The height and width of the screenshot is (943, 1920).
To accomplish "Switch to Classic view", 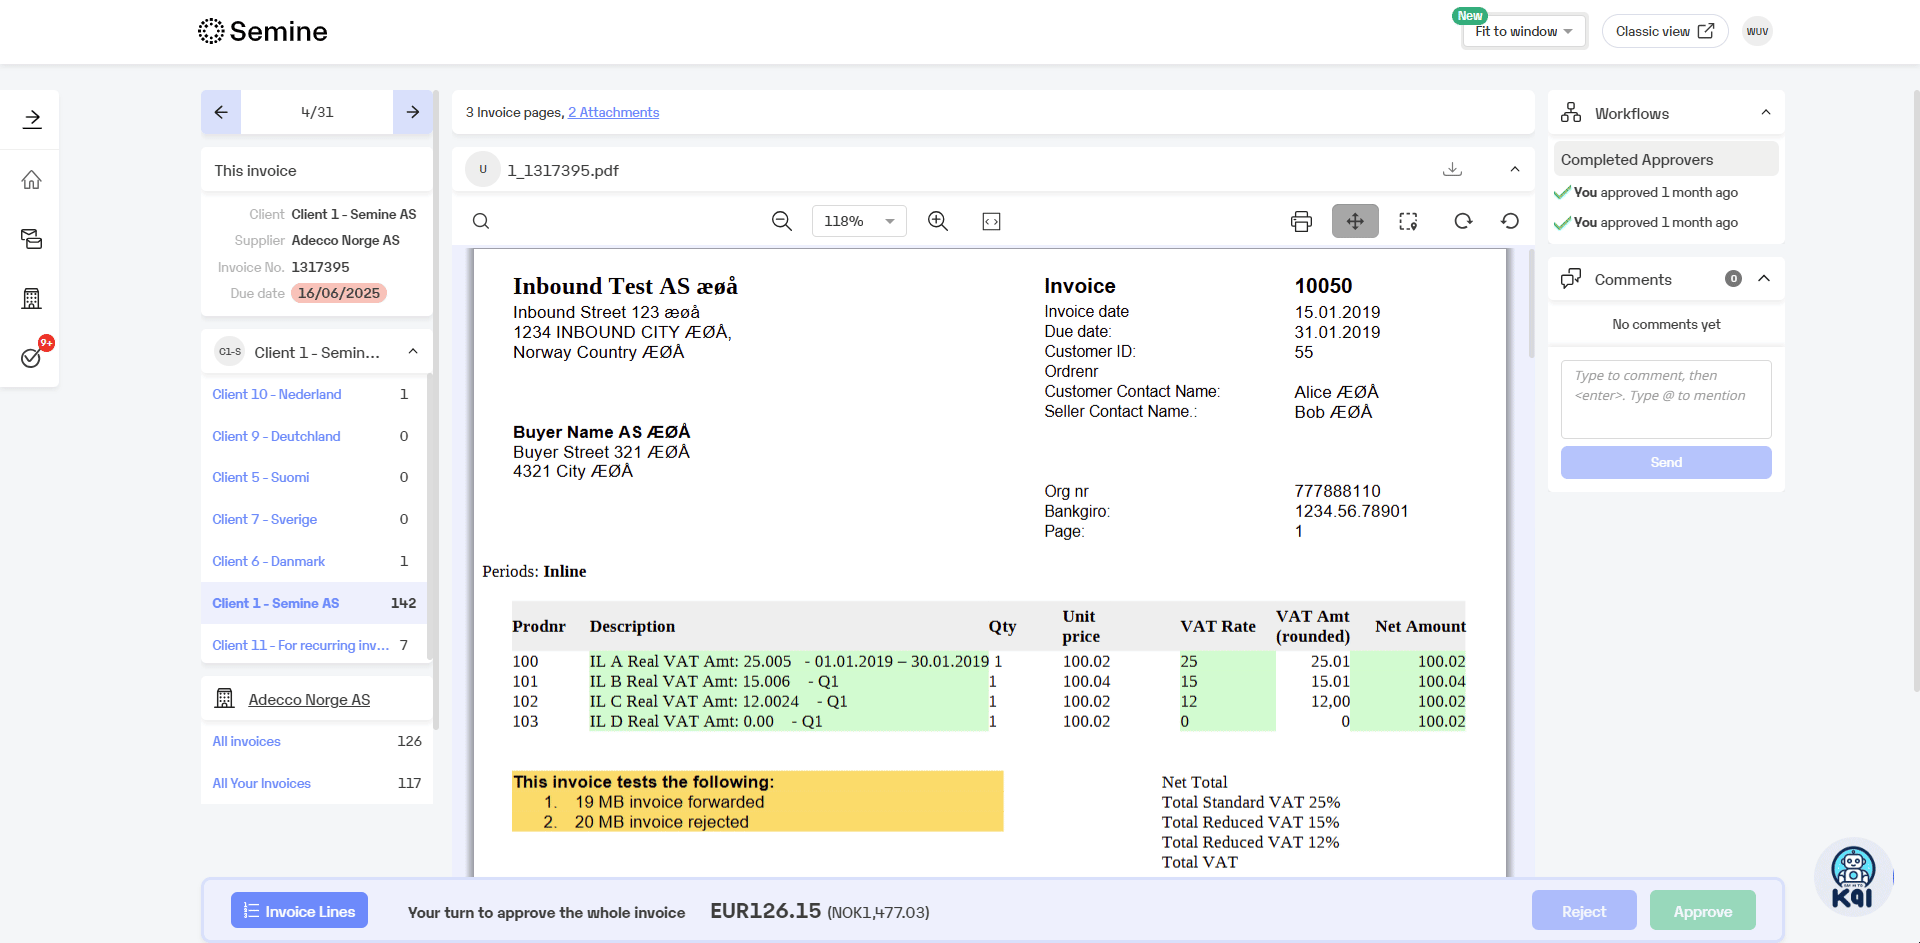I will tap(1665, 31).
